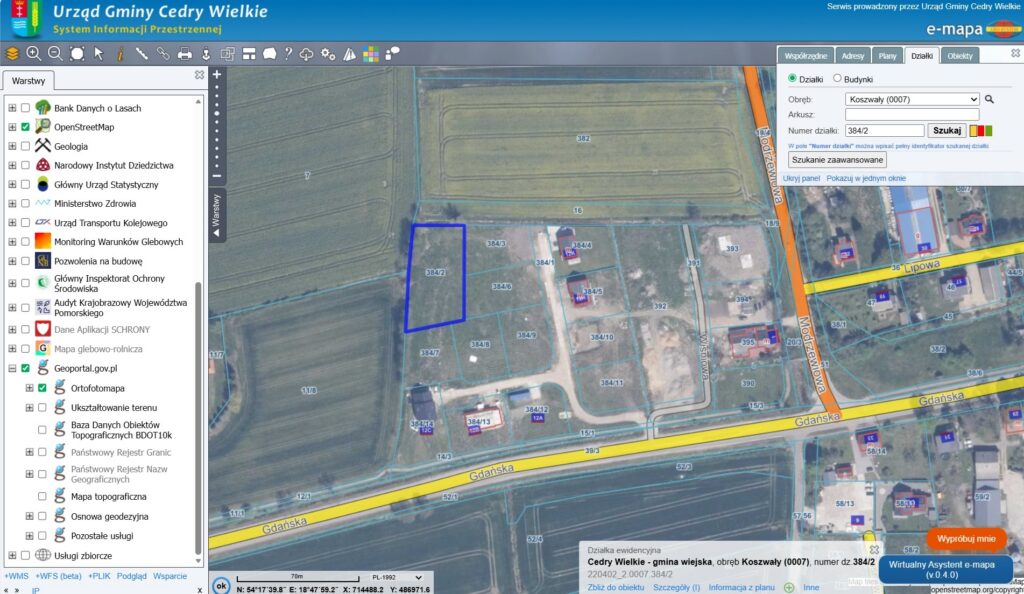Click the Numer działki input field
This screenshot has height=594, width=1024.
coord(884,131)
